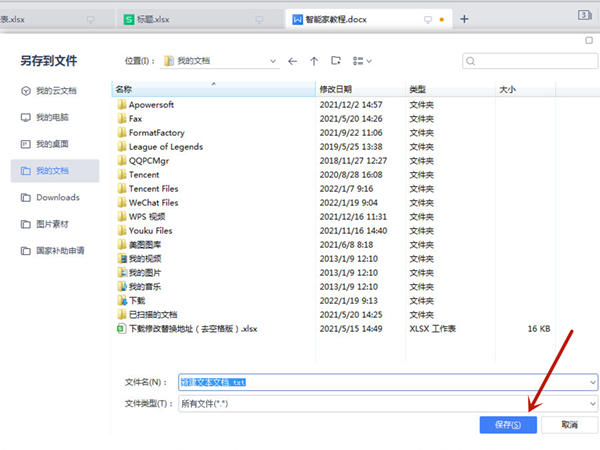Image resolution: width=600 pixels, height=450 pixels.
Task: Expand the 文件类型 dropdown
Action: coord(593,403)
